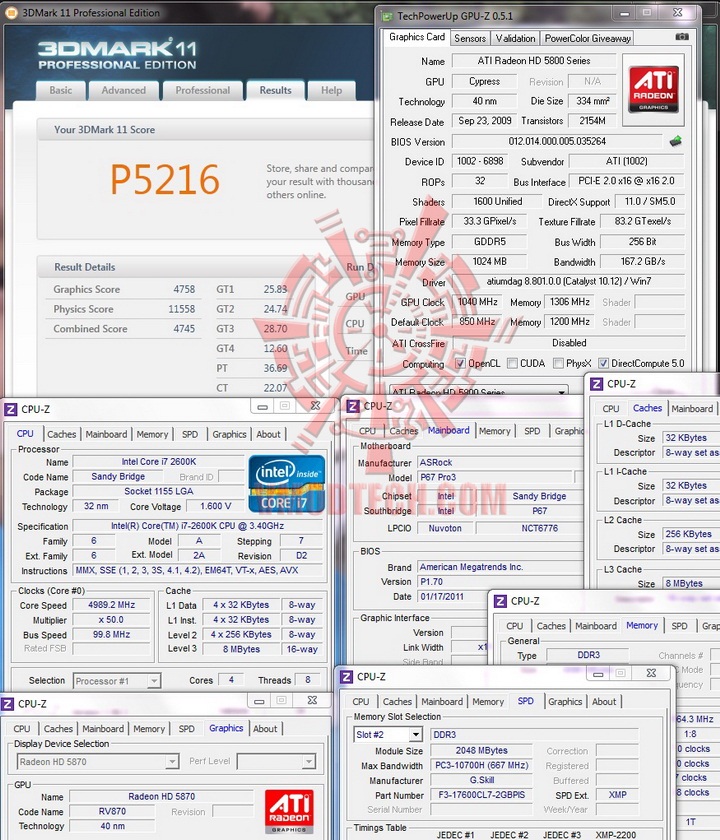Click the ATI Radeon logo in GPU-Z

[x=653, y=89]
